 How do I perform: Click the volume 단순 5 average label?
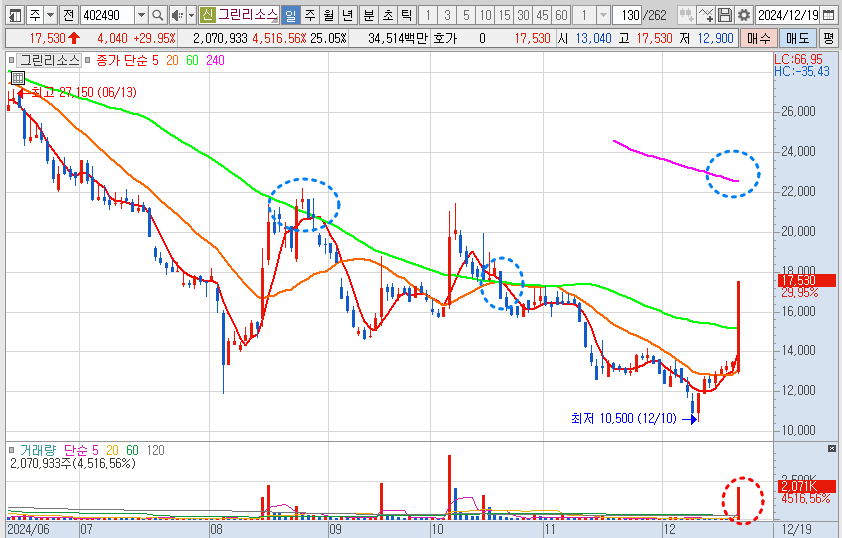coord(81,450)
